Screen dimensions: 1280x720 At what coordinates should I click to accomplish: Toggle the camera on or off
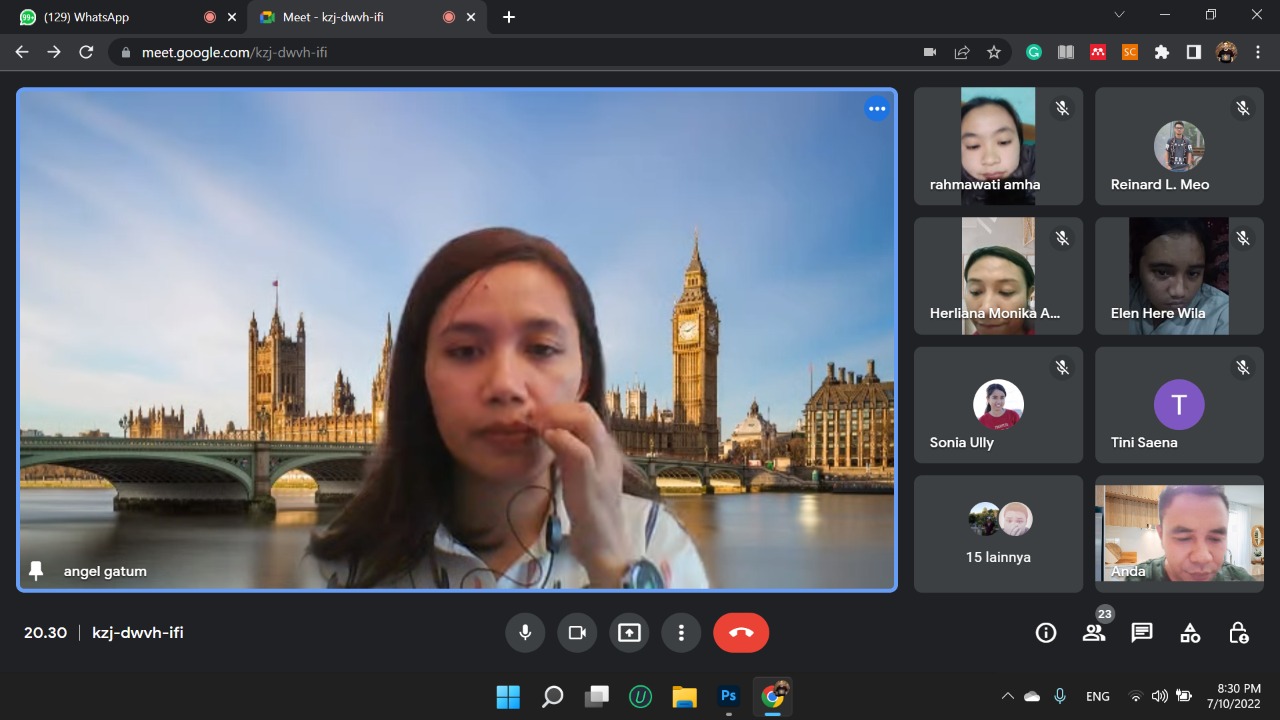pyautogui.click(x=577, y=633)
